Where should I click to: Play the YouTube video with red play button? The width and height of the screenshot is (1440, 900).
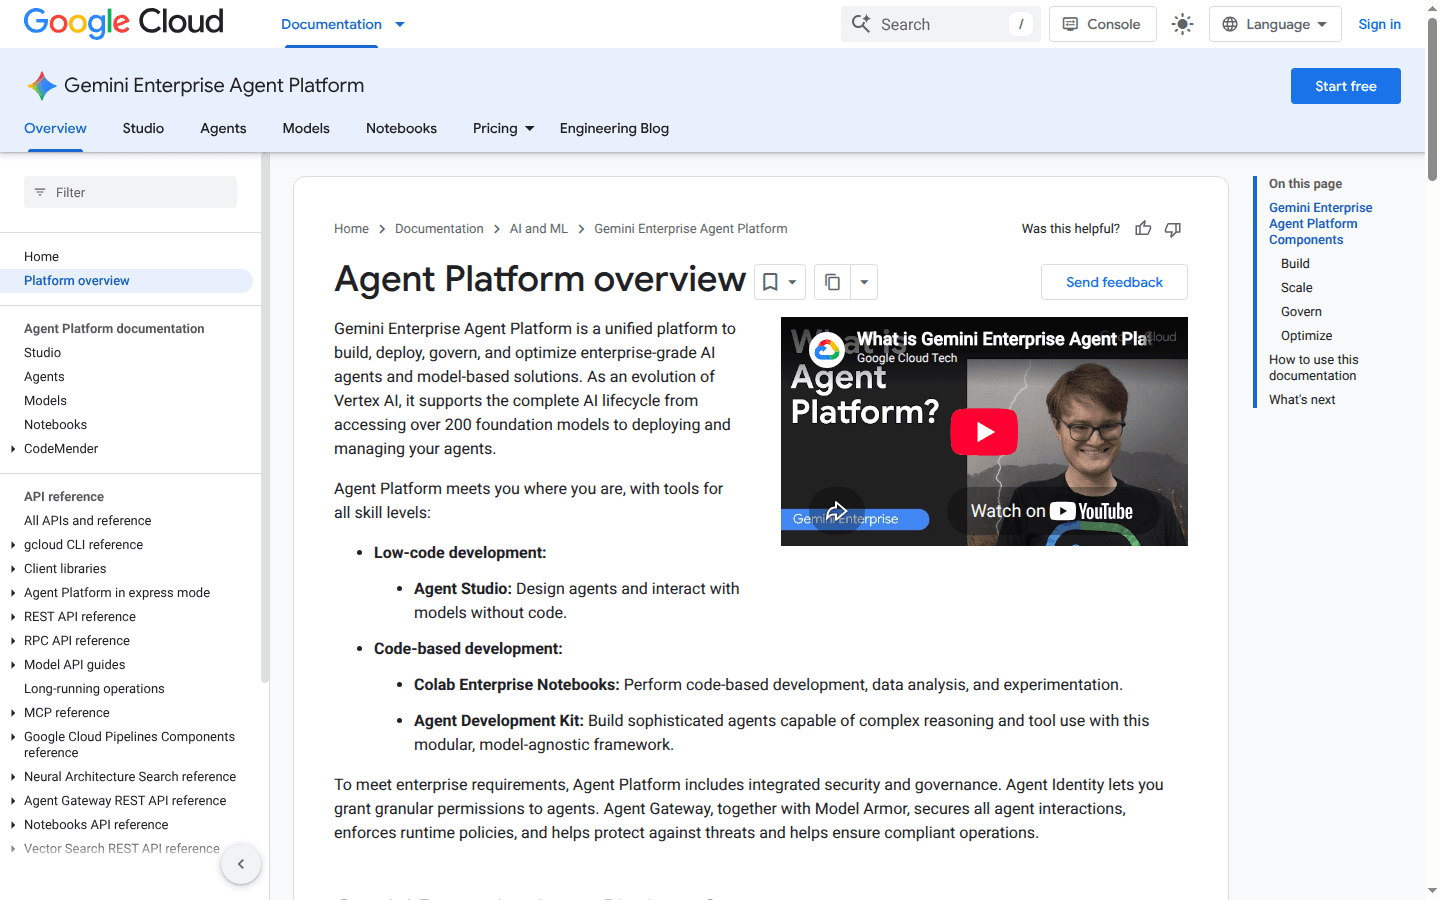[x=984, y=432]
